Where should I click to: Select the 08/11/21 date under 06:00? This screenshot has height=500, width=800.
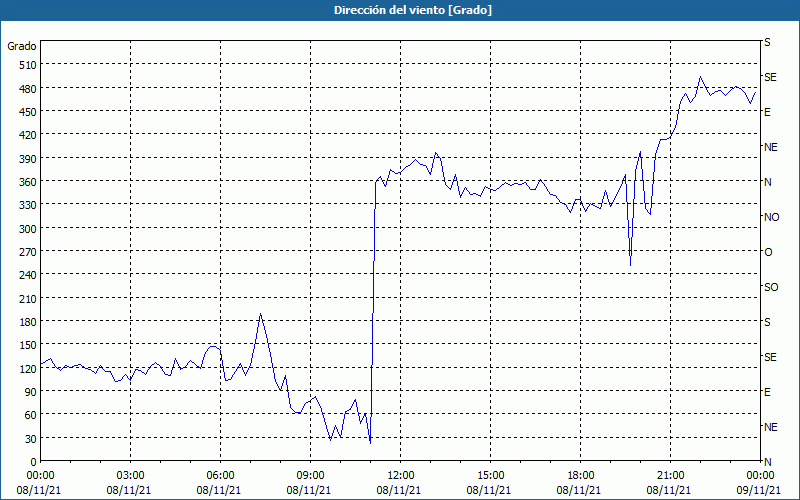[219, 490]
